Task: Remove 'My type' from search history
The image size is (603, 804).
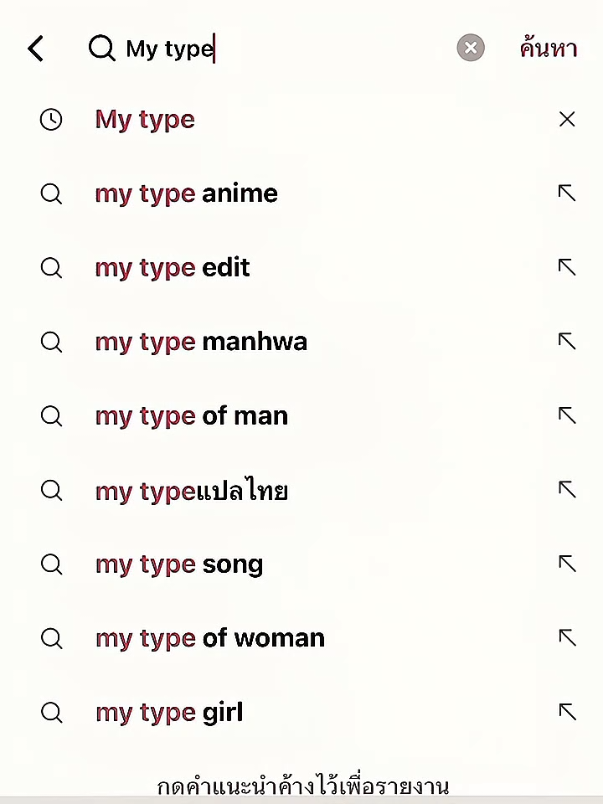Action: 567,119
